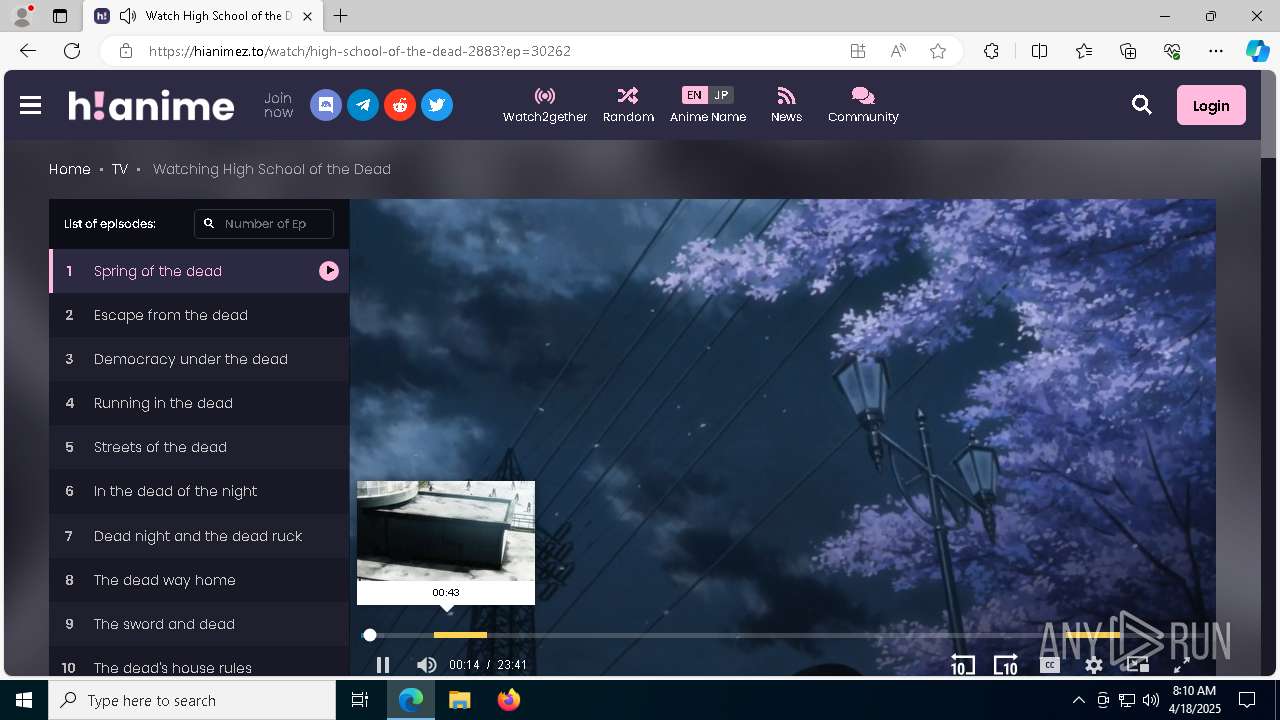Screen dimensions: 1280x720
Task: Enter fullscreen video mode
Action: point(1181,665)
